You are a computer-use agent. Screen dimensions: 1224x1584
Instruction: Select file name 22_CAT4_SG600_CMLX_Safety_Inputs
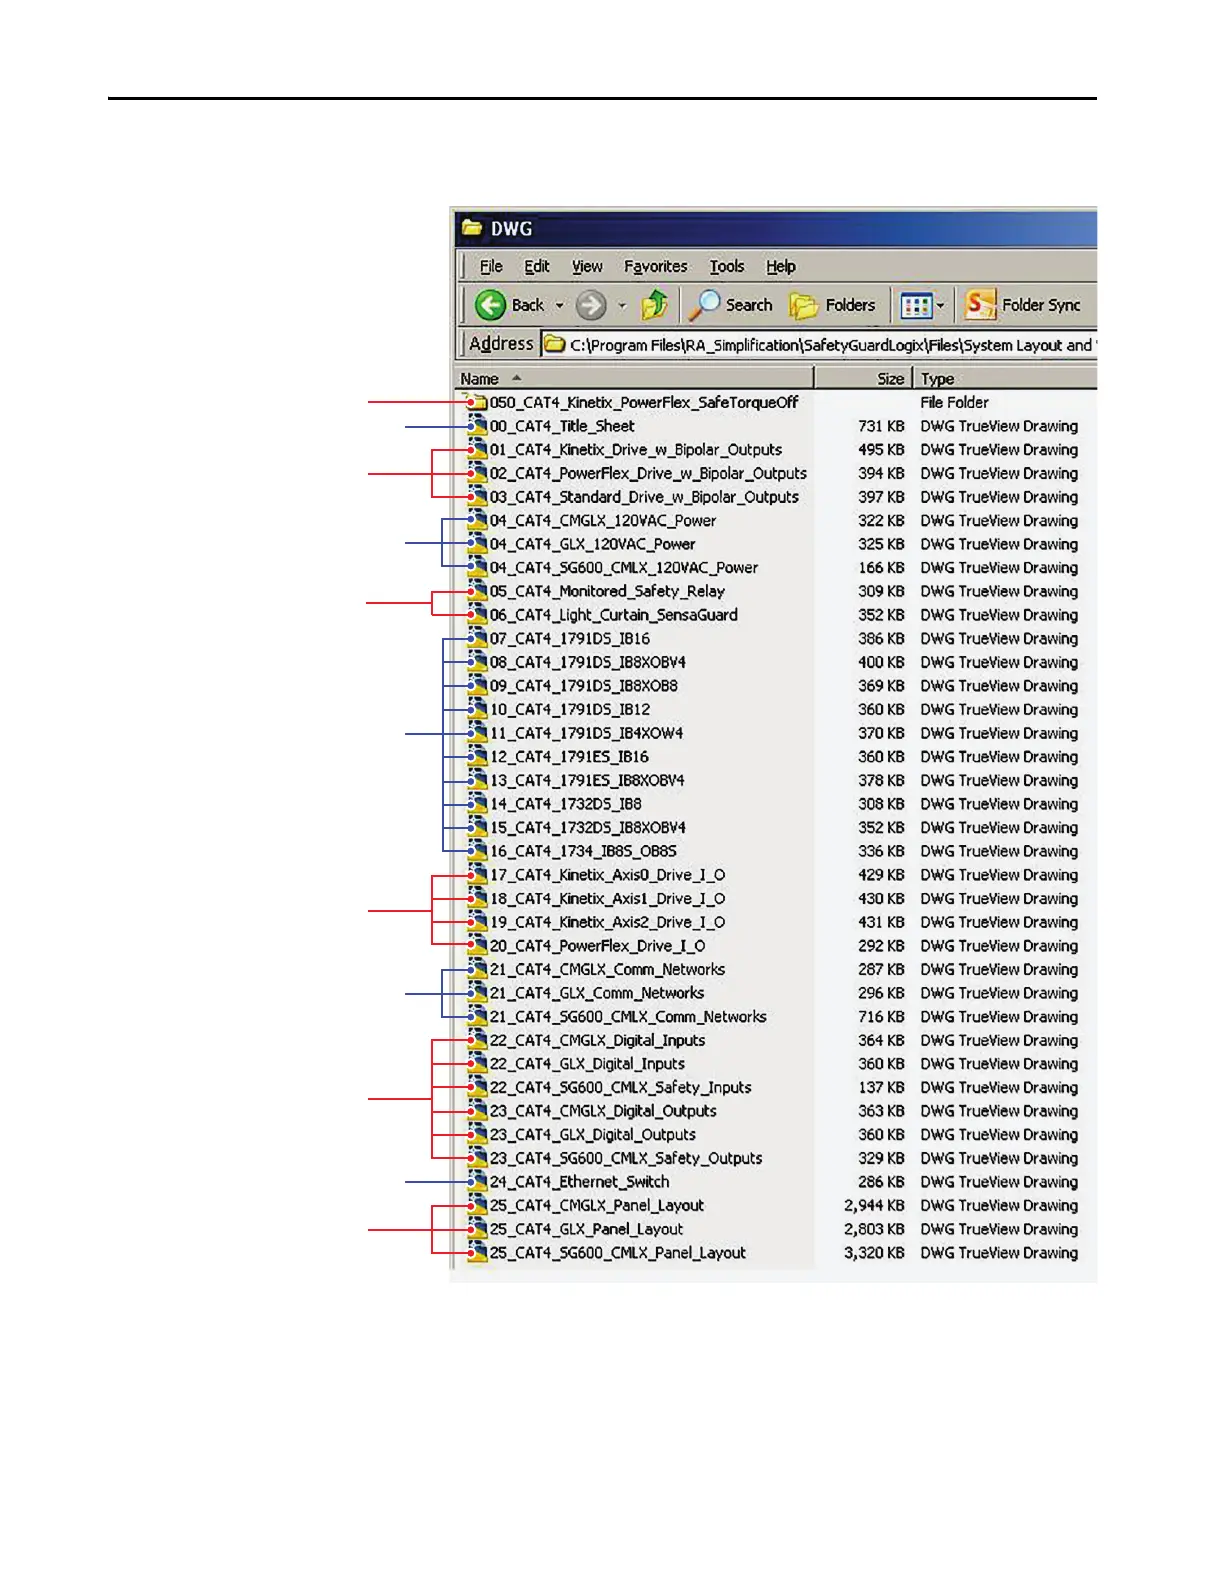621,1088
